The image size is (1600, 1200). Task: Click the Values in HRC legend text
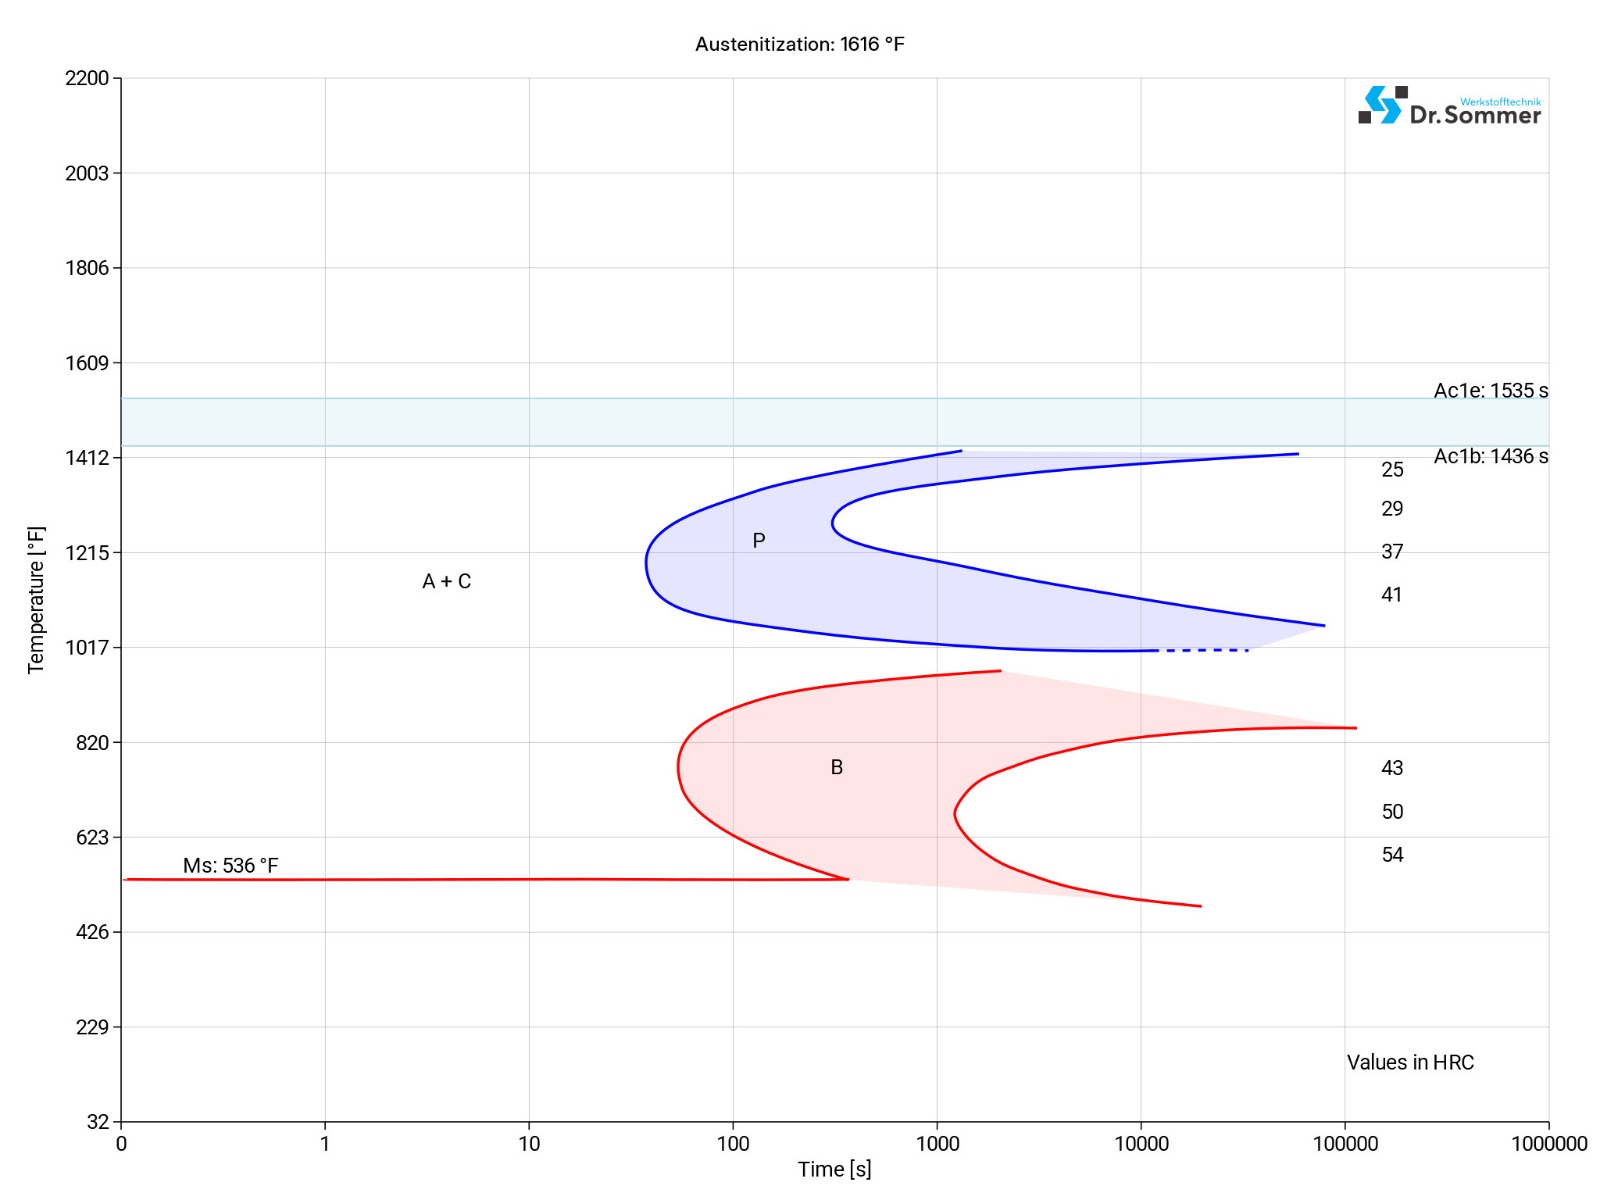tap(1410, 1062)
